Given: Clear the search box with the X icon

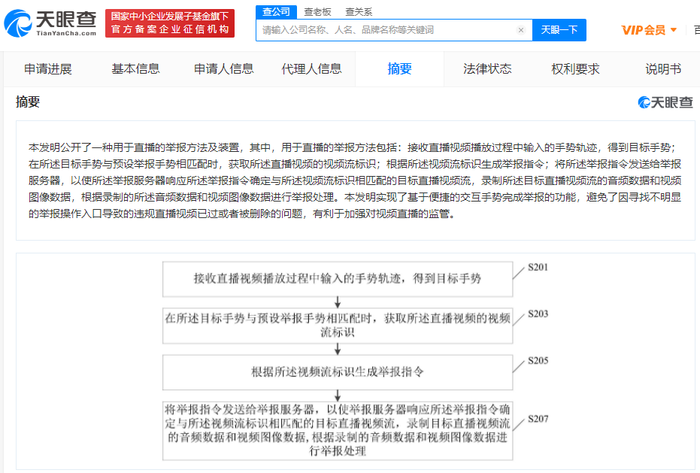Looking at the screenshot, I should coord(521,30).
